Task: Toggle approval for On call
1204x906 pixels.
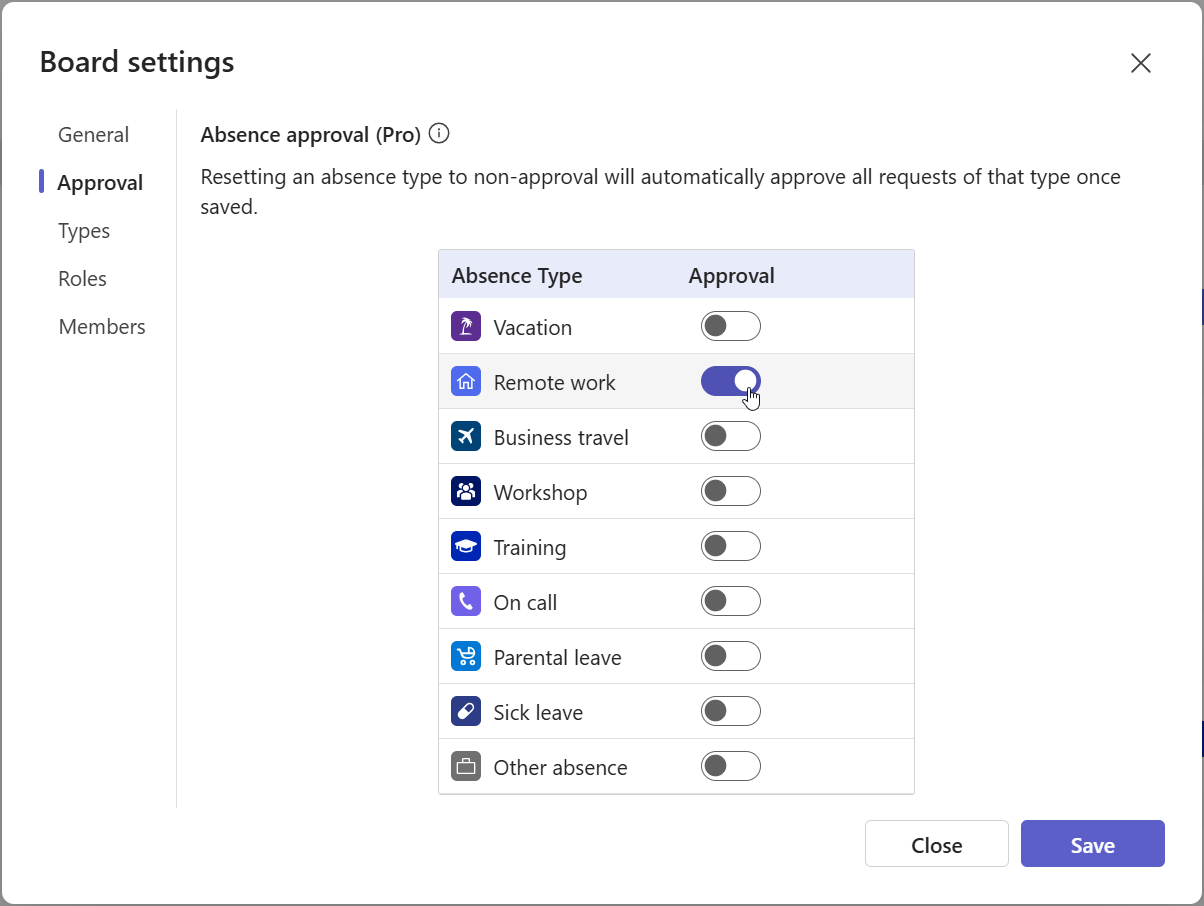Action: (731, 601)
